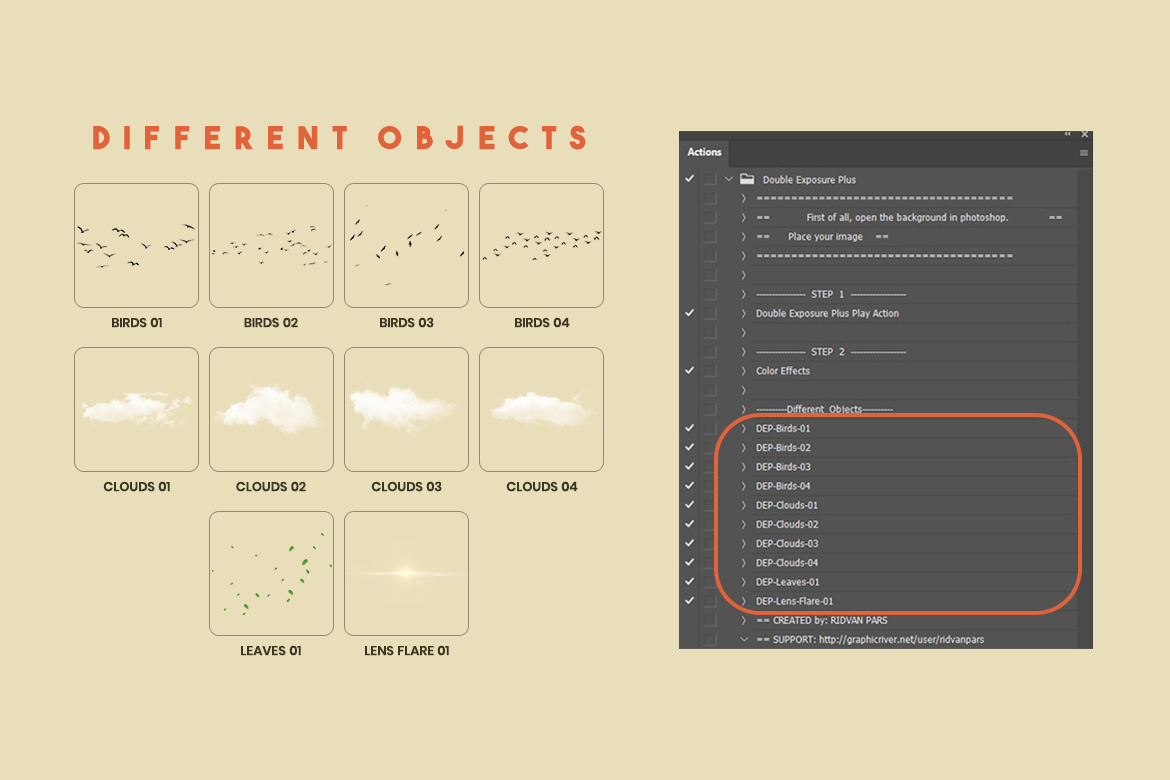Screen dimensions: 1170x780
Task: Expand the Double Exposure Plus Play Action
Action: (x=743, y=314)
